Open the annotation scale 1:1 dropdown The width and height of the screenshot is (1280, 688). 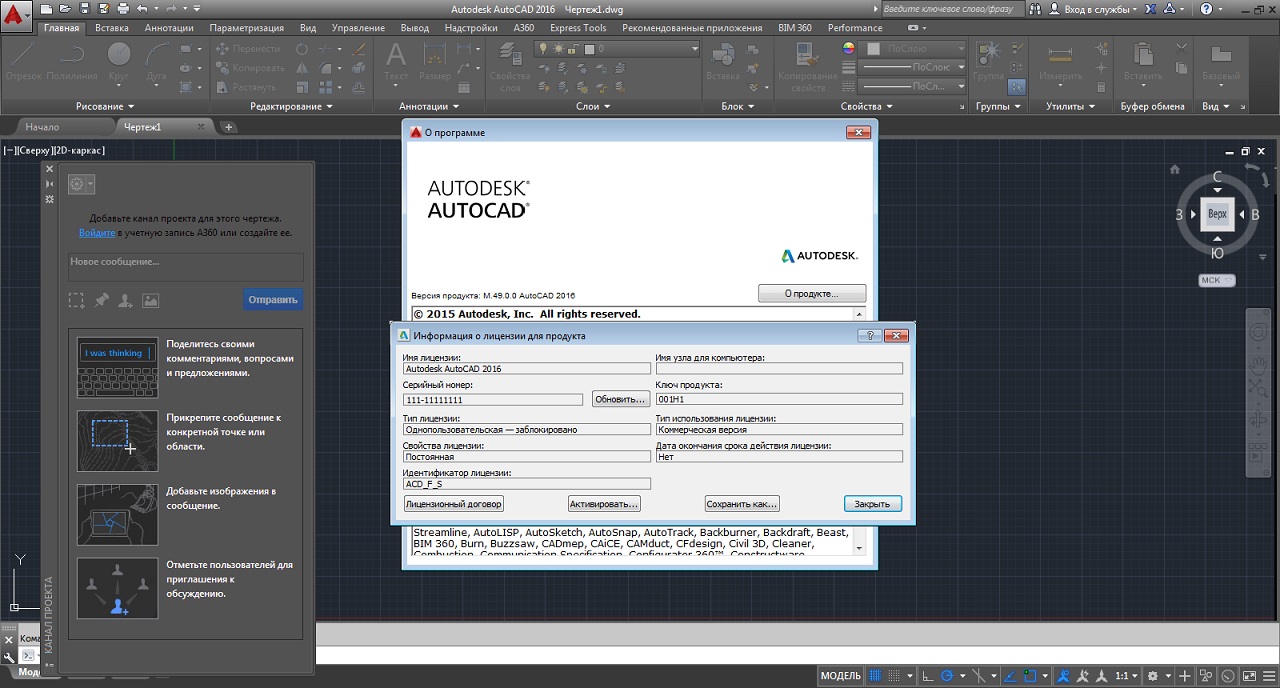tap(1127, 676)
